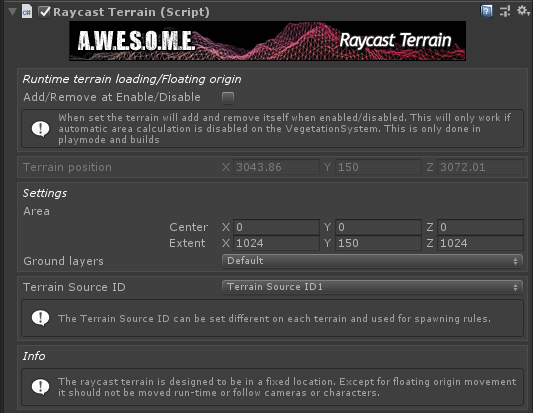Open the Terrain Source ID dropdown
Image resolution: width=533 pixels, height=413 pixels.
(x=372, y=287)
